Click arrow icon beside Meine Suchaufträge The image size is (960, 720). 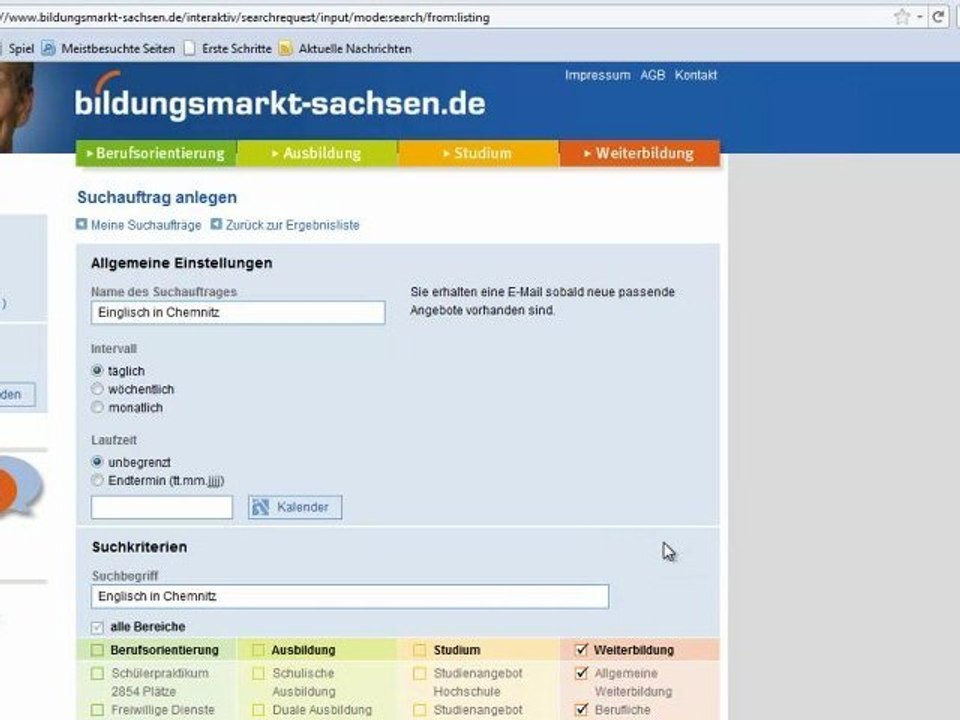click(81, 224)
